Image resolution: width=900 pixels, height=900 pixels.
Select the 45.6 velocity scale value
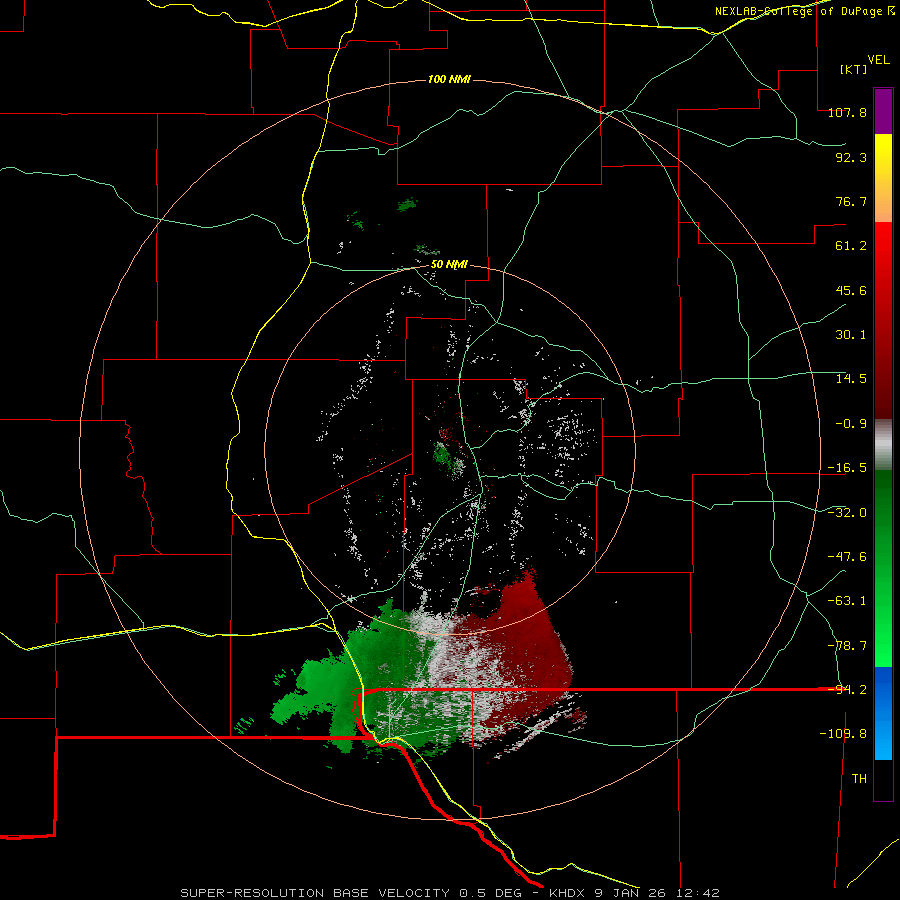click(851, 290)
